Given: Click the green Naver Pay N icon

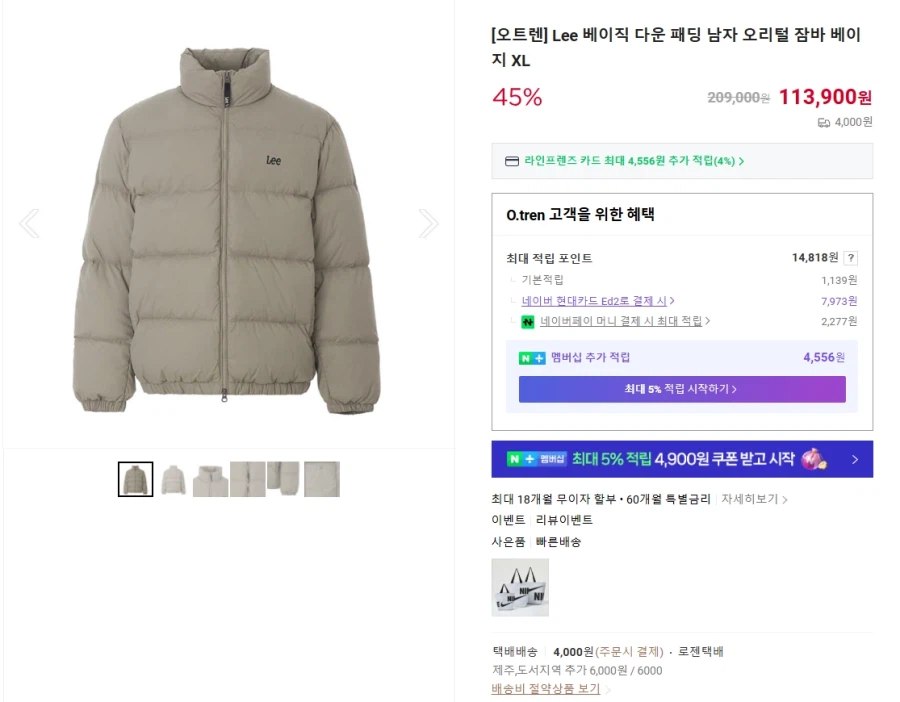Looking at the screenshot, I should [x=529, y=322].
